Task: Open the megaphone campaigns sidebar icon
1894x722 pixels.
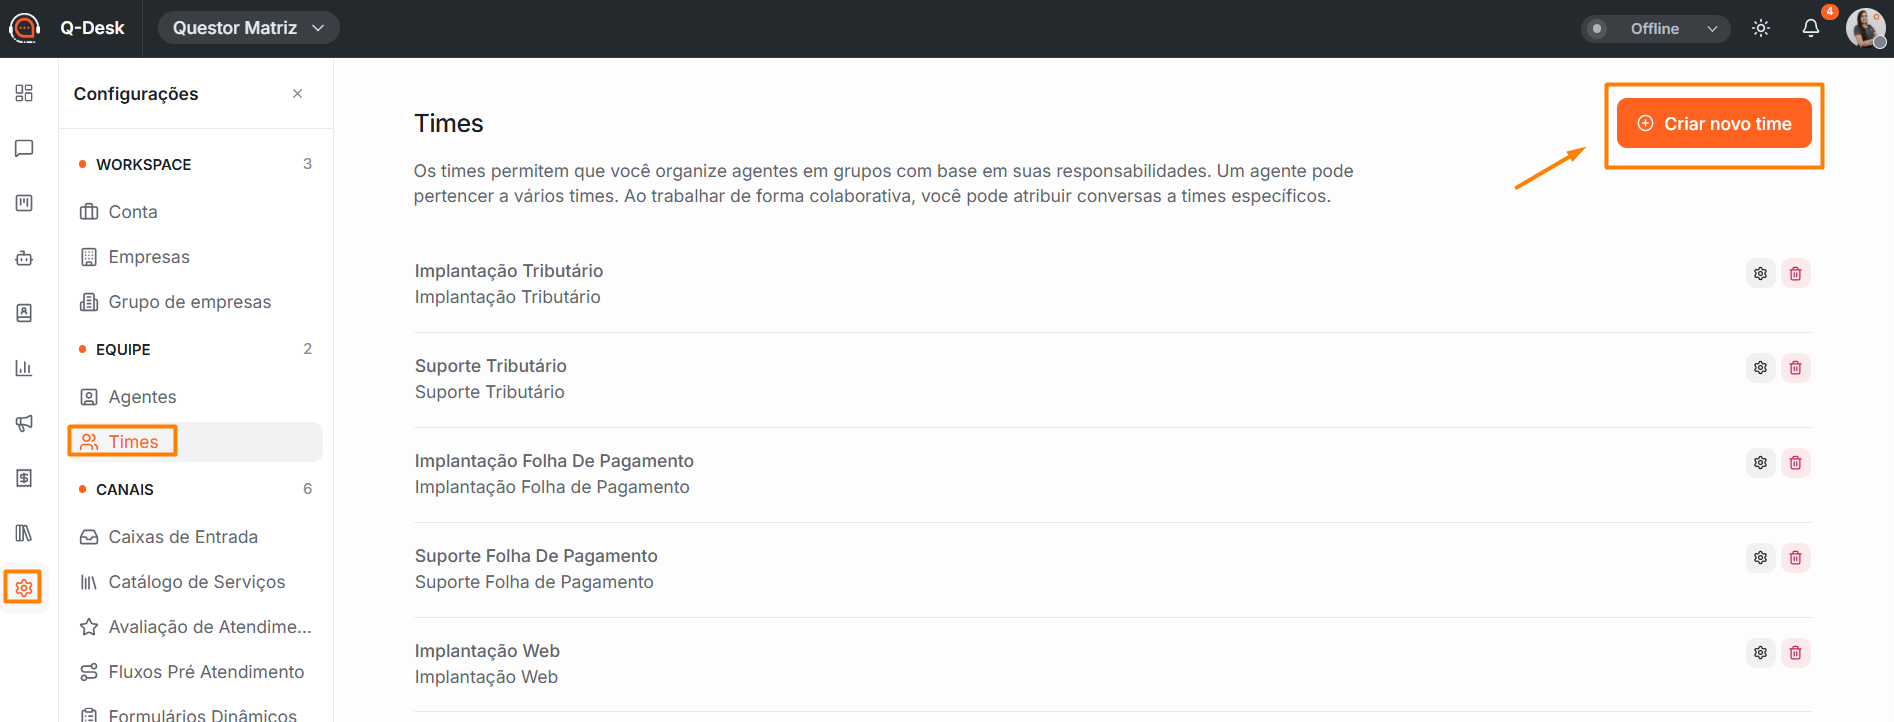Action: (24, 423)
